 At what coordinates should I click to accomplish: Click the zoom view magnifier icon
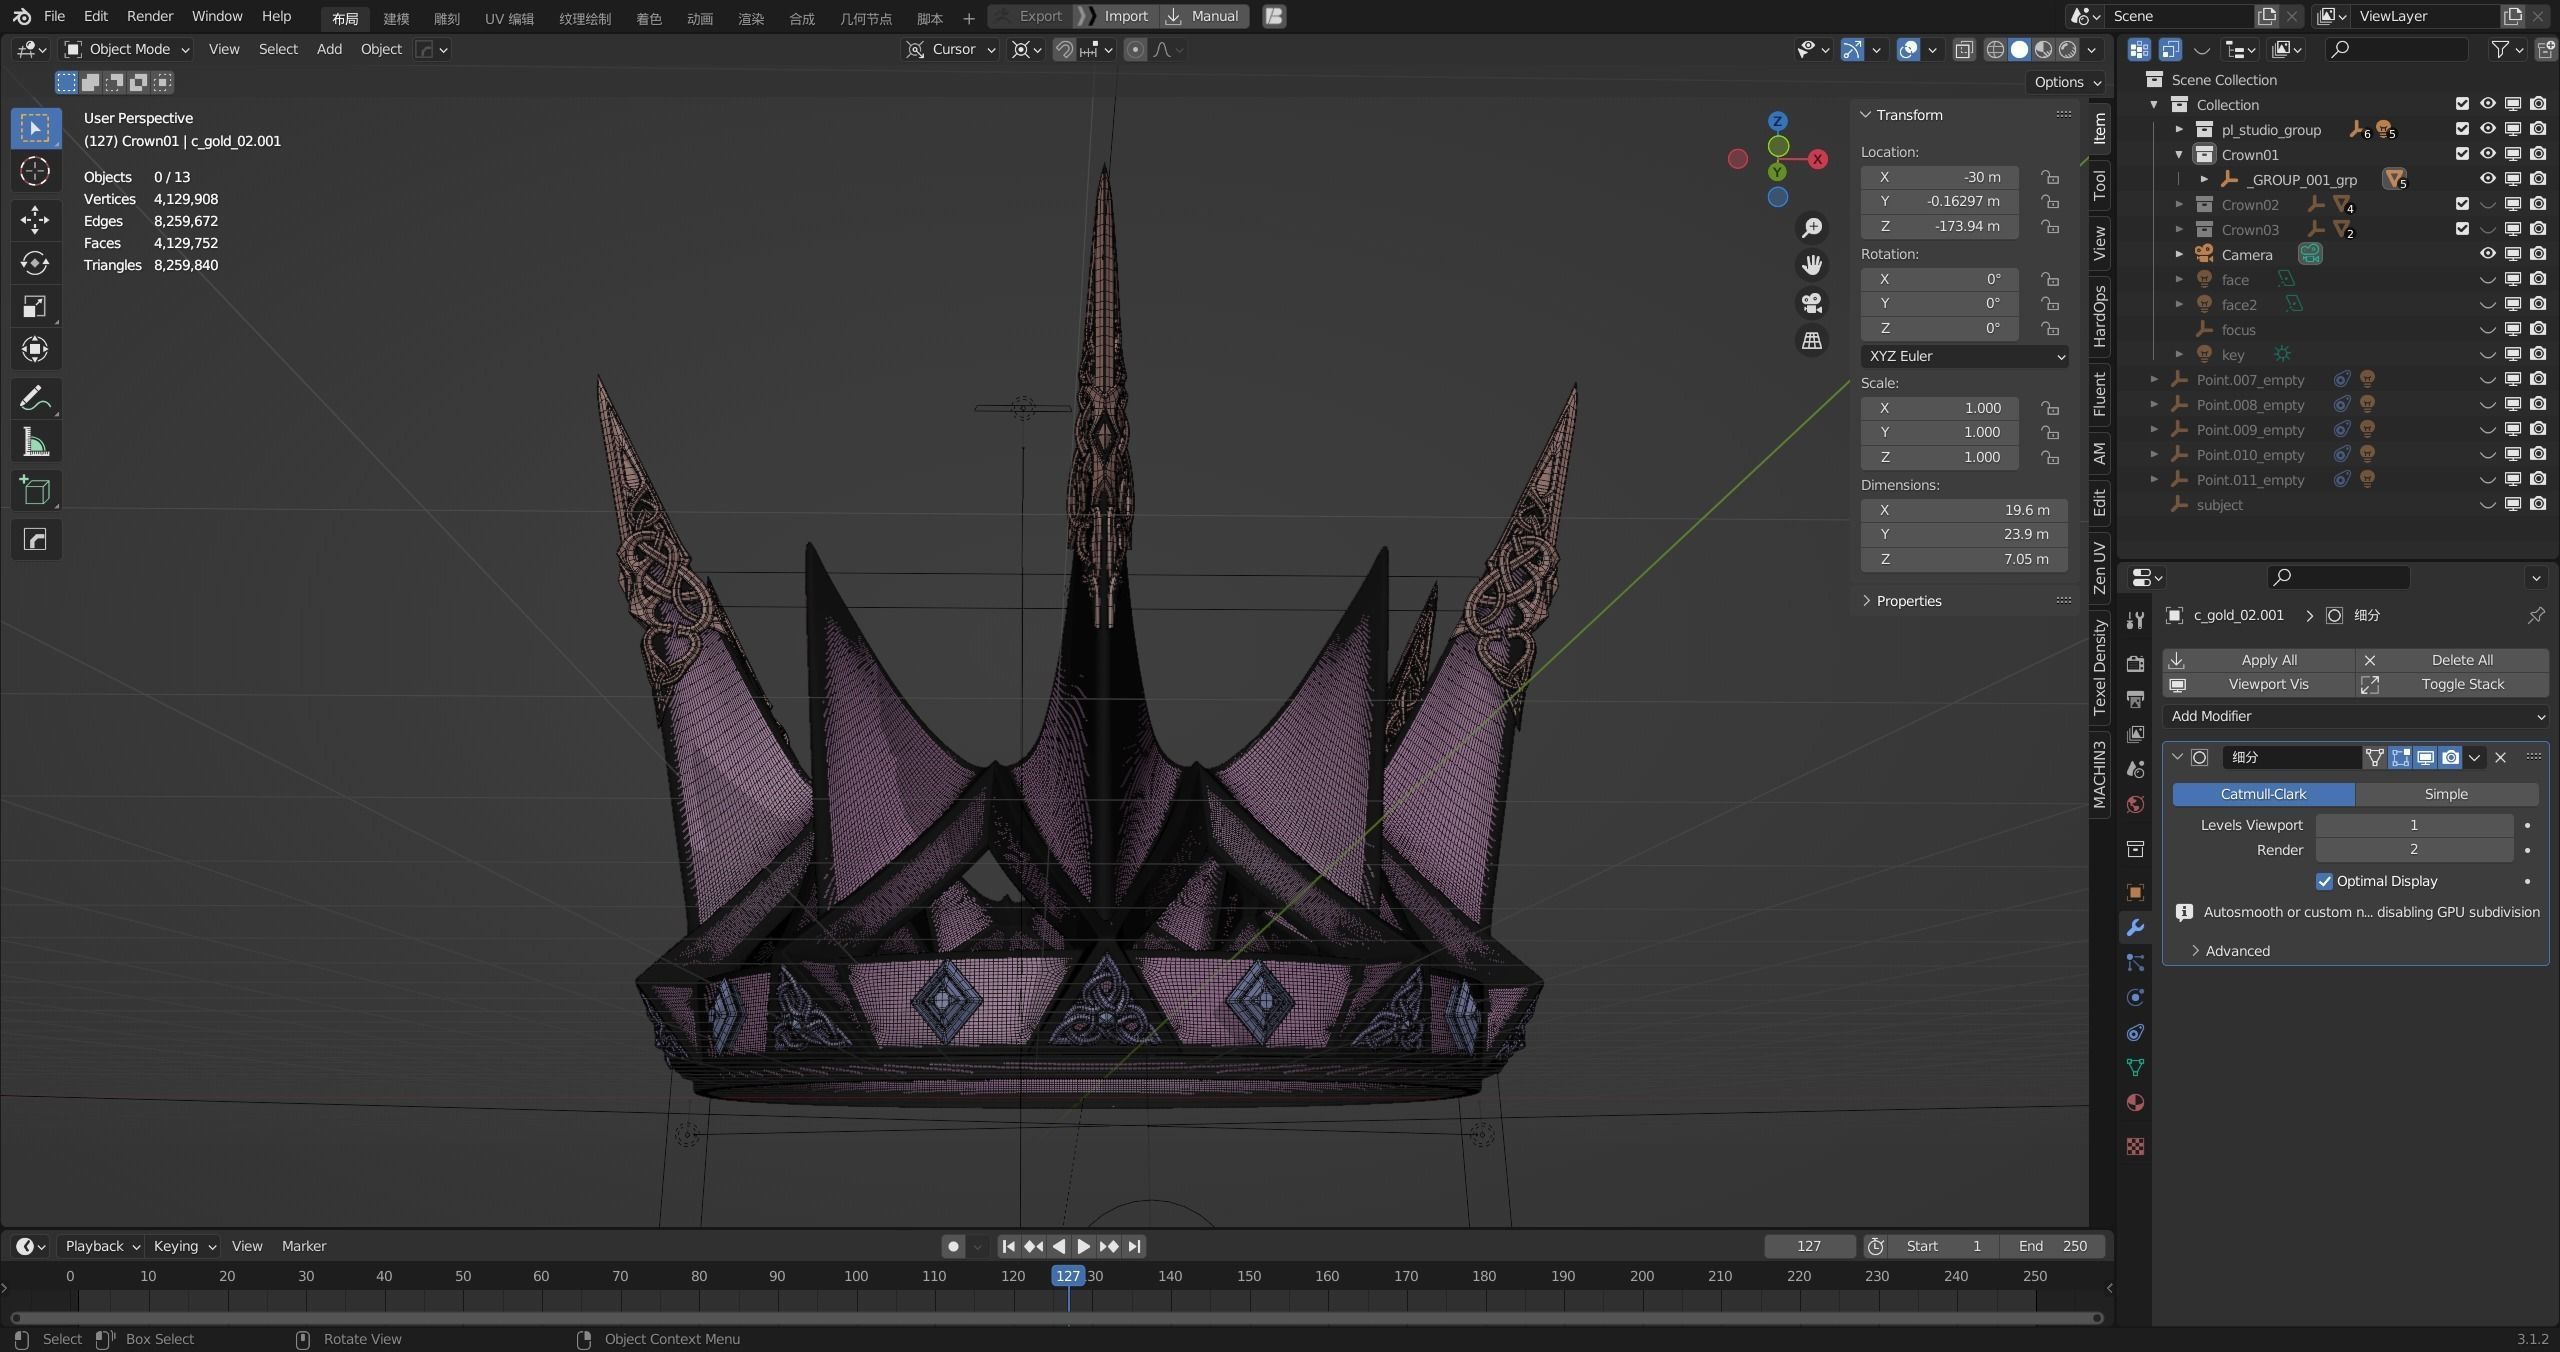tap(1811, 228)
